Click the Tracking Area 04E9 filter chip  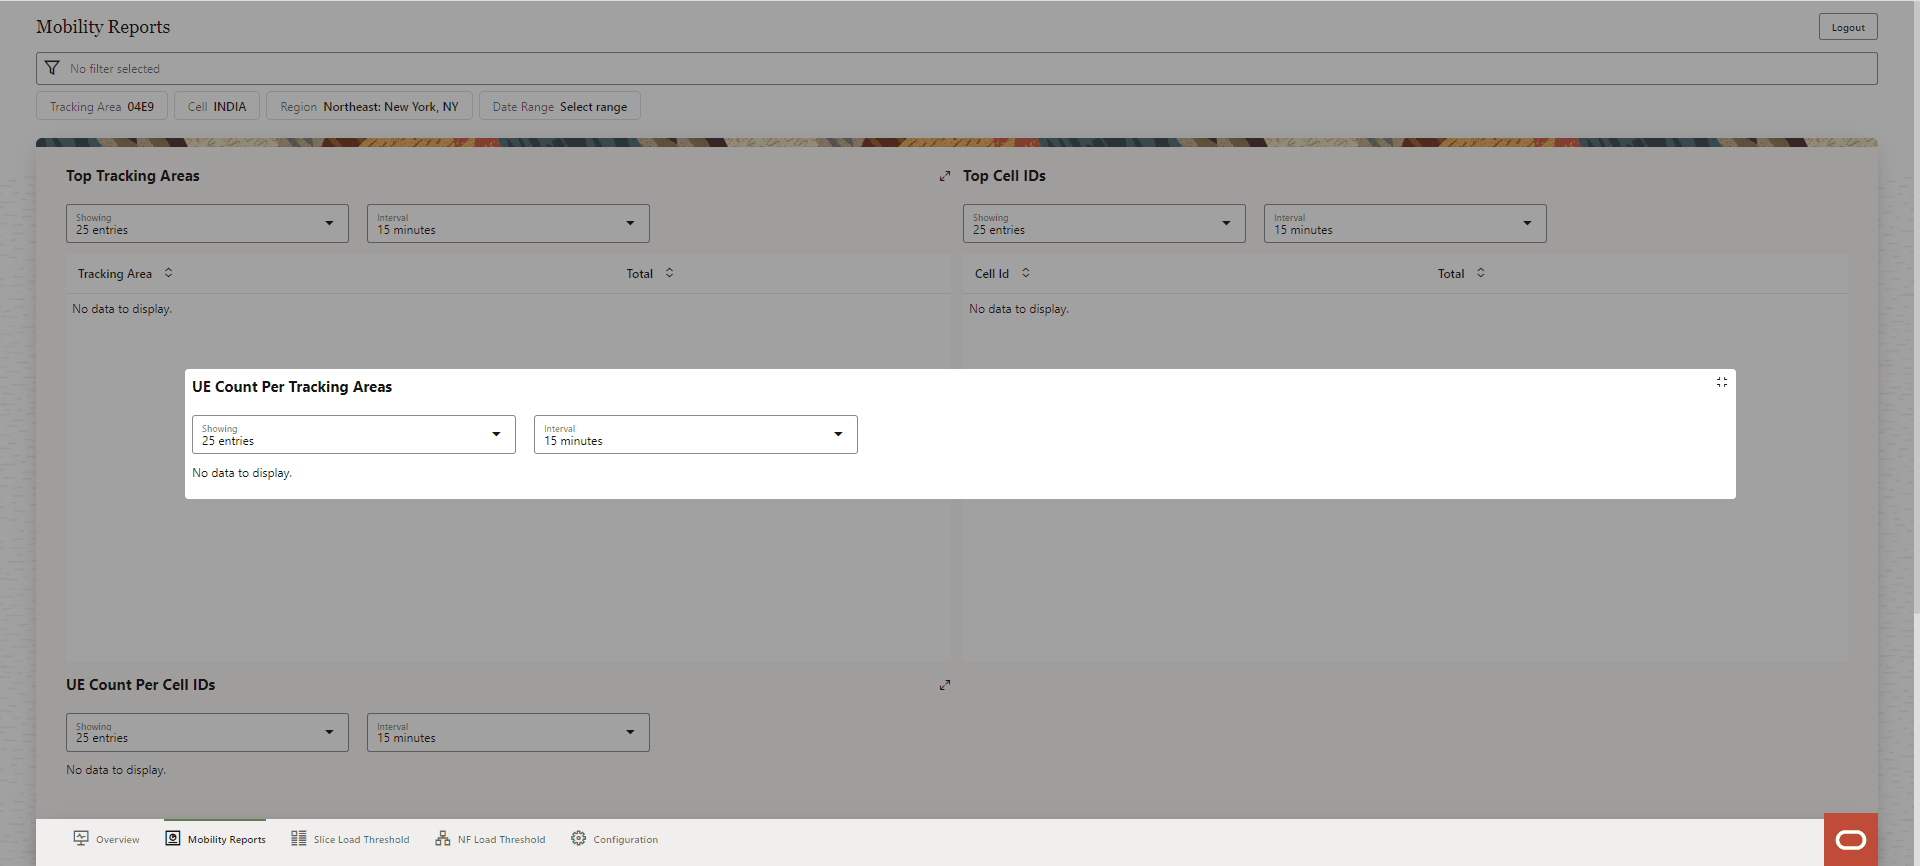(x=102, y=106)
